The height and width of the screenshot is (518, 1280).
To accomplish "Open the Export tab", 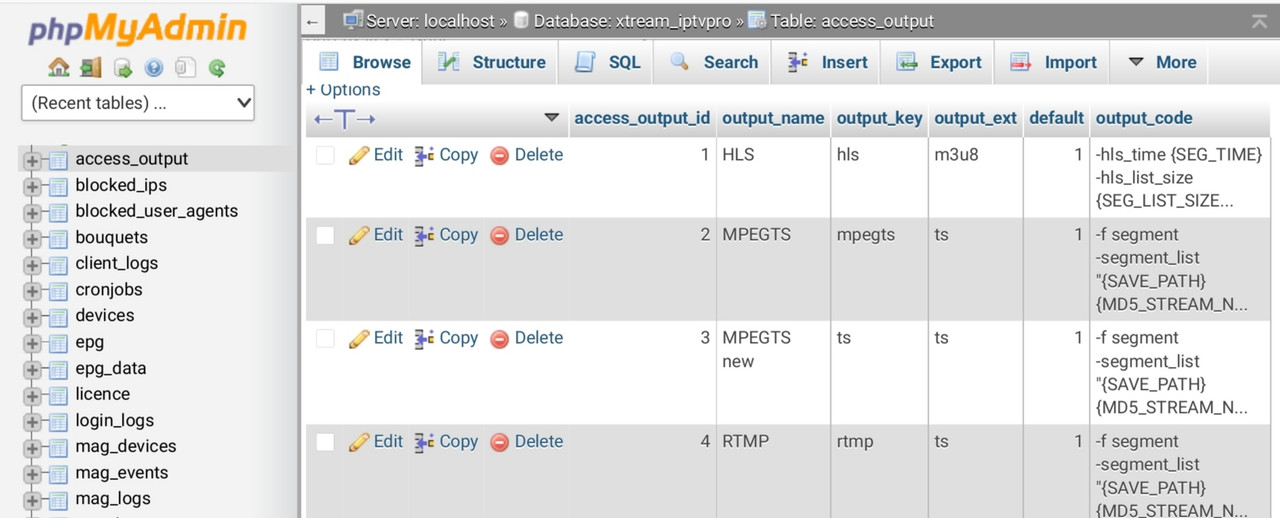I will tap(939, 62).
